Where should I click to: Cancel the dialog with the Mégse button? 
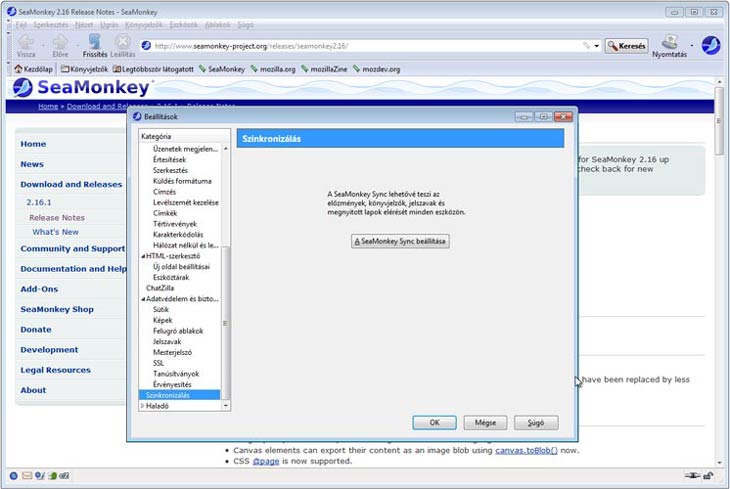[x=485, y=423]
